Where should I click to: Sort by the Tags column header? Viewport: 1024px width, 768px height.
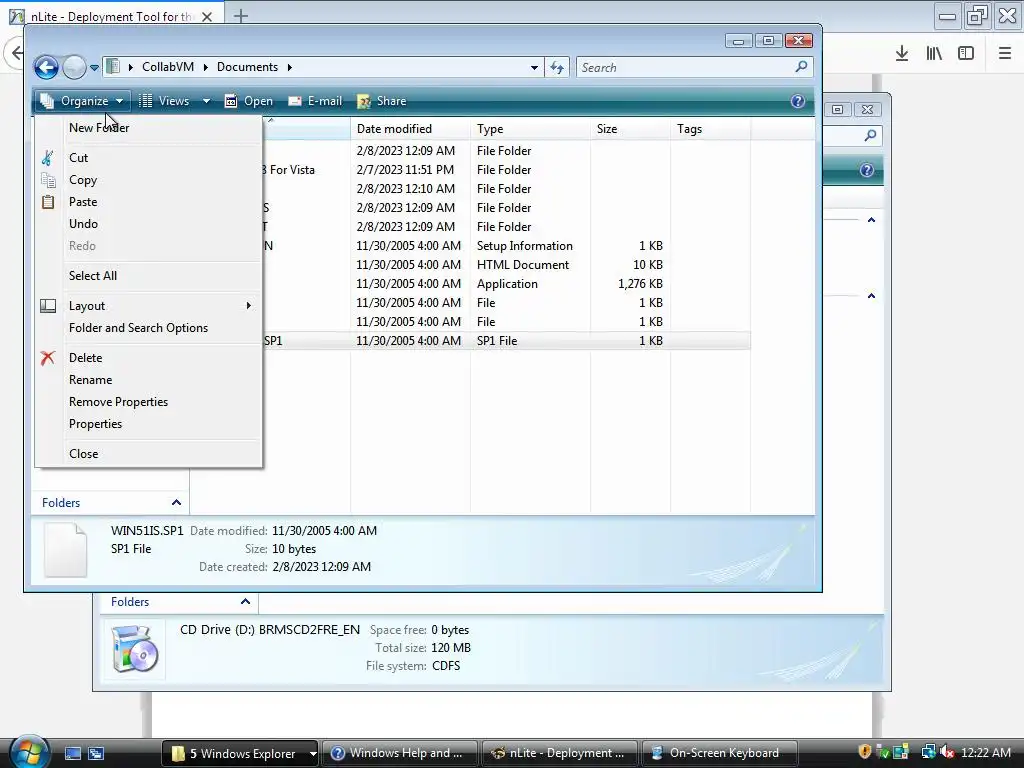(711, 129)
